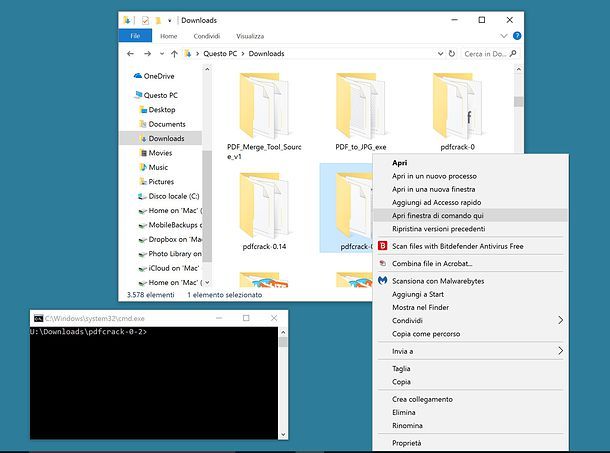Choose Aggiungi ad Accesso rapido

pos(436,202)
